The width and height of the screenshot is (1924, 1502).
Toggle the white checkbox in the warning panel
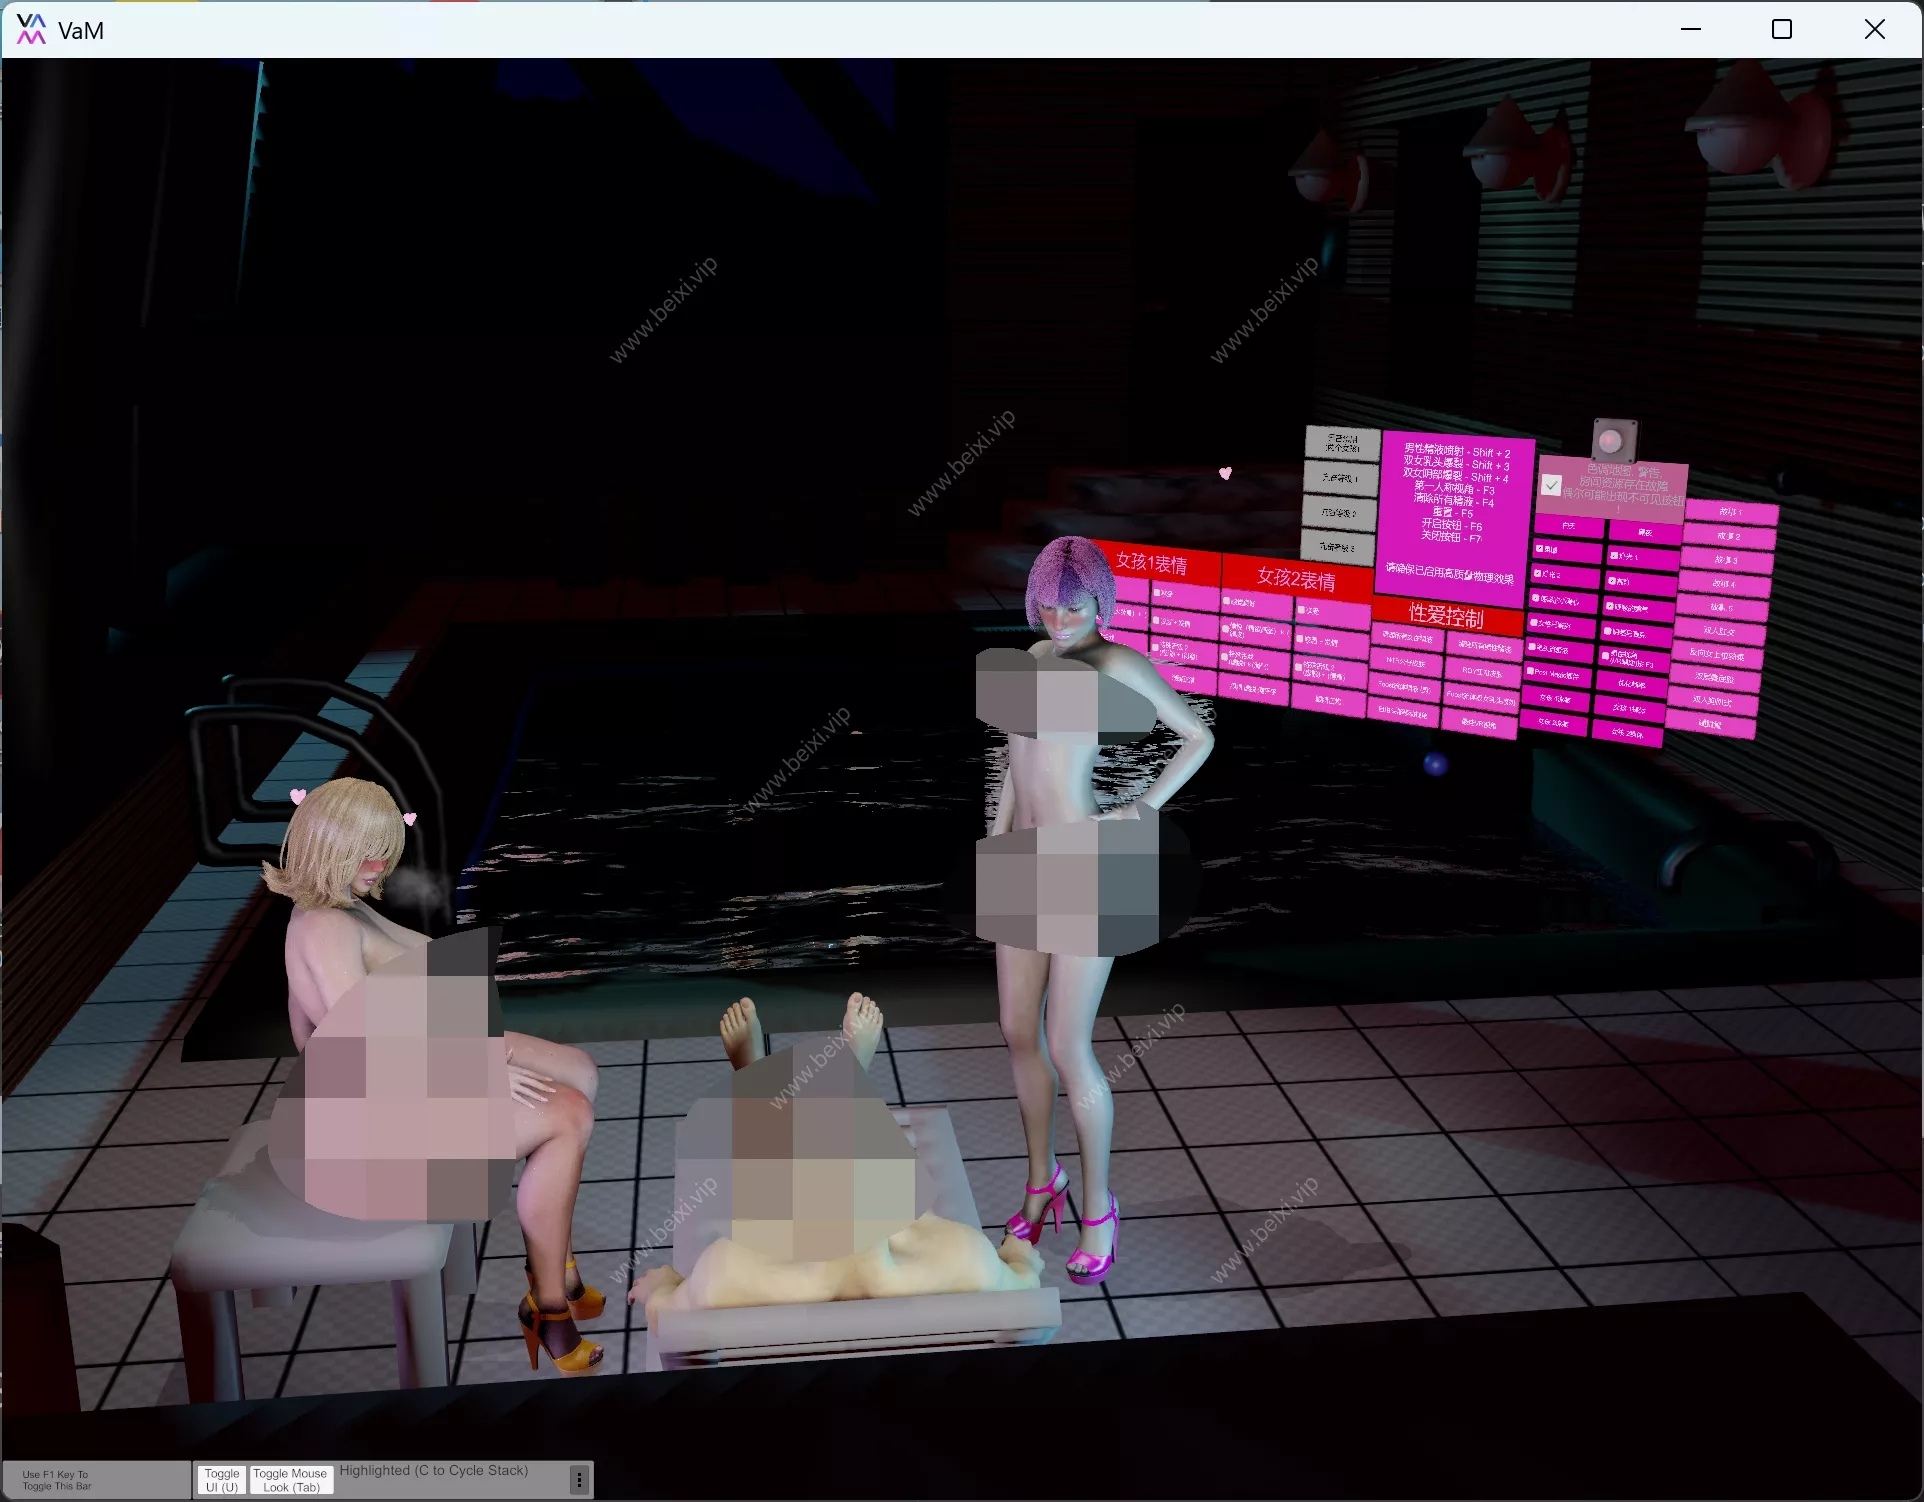(1551, 485)
